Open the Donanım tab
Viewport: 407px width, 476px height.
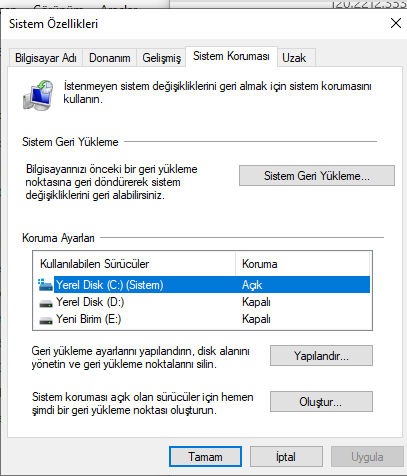click(110, 58)
